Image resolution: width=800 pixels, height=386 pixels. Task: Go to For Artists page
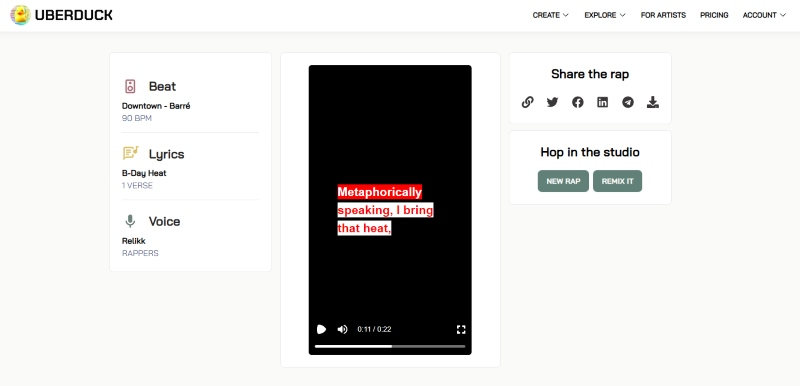click(x=663, y=15)
